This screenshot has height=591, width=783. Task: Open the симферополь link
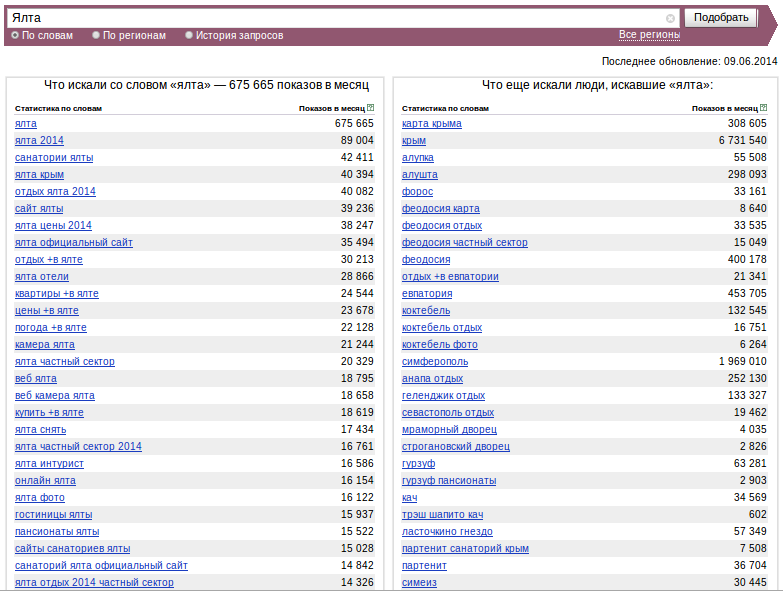(435, 361)
